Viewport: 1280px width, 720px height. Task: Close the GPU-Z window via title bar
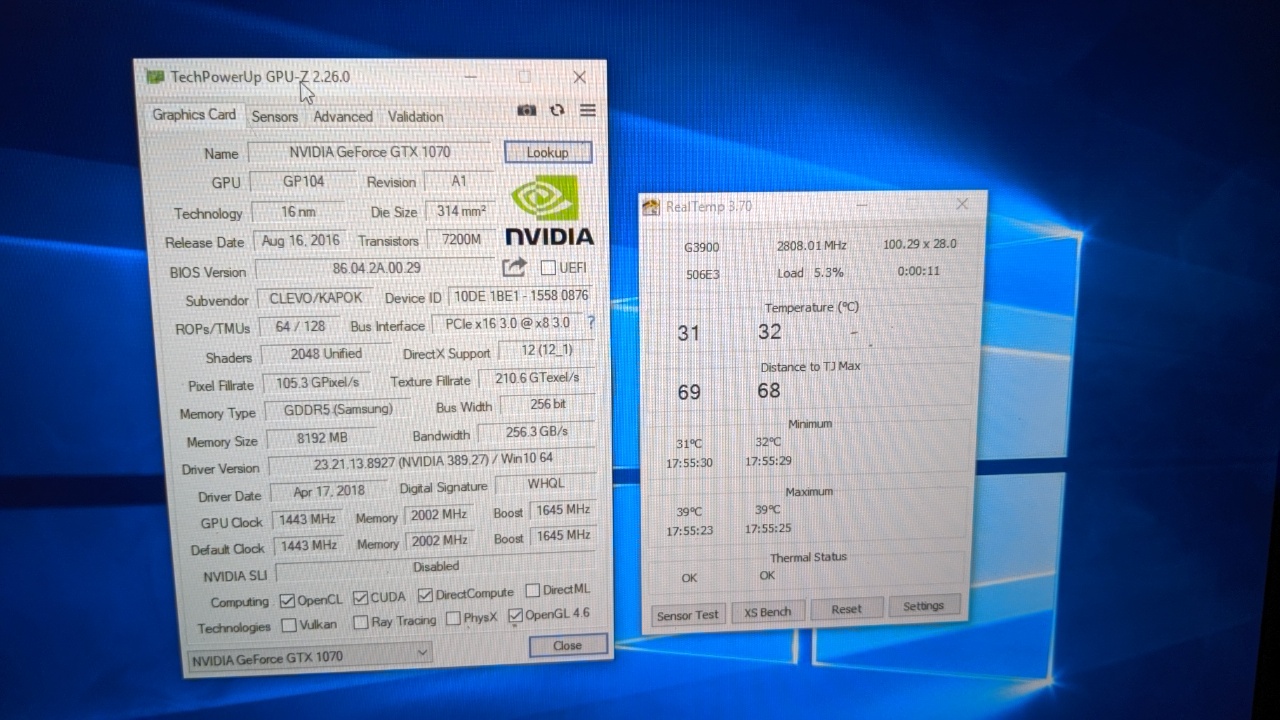coord(579,77)
